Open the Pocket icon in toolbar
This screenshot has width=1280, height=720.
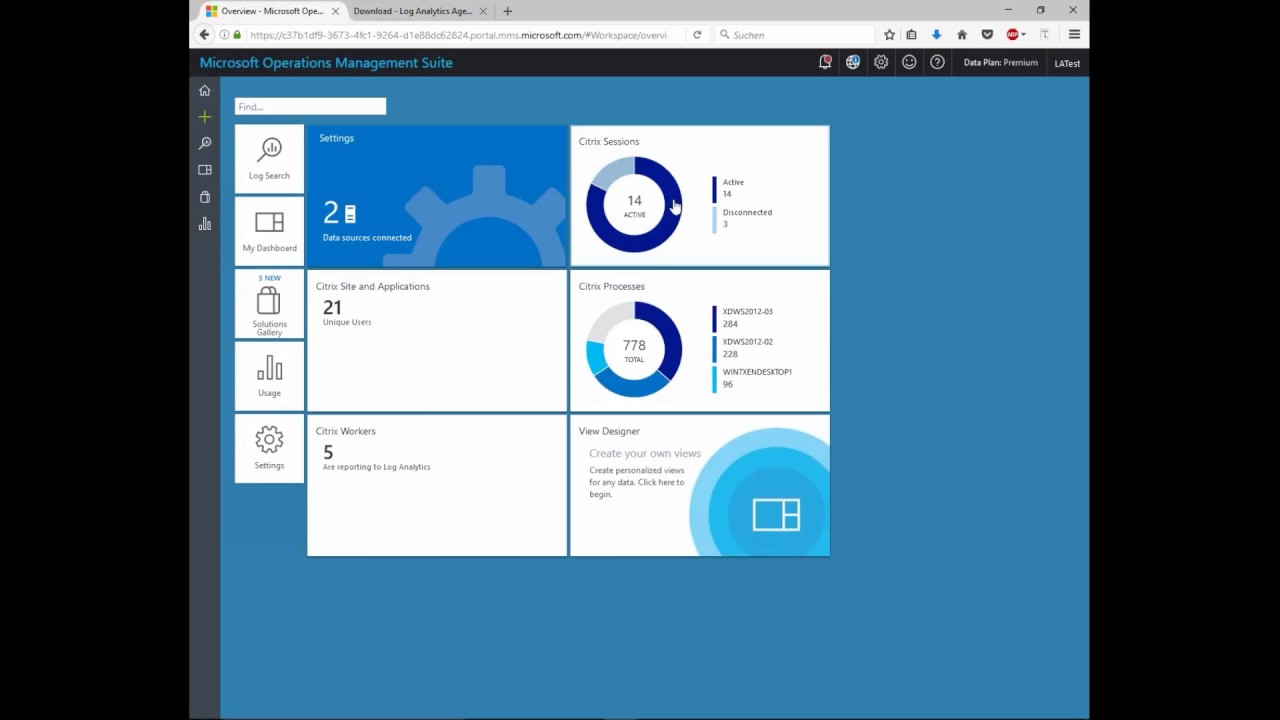coord(987,35)
